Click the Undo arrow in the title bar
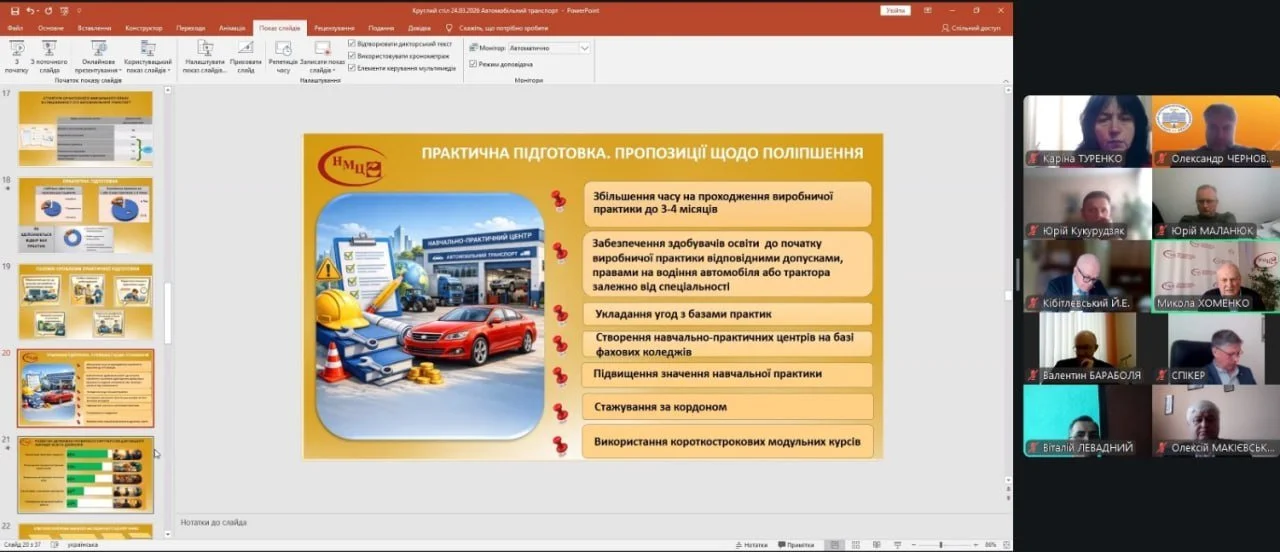The width and height of the screenshot is (1280, 552). point(31,10)
